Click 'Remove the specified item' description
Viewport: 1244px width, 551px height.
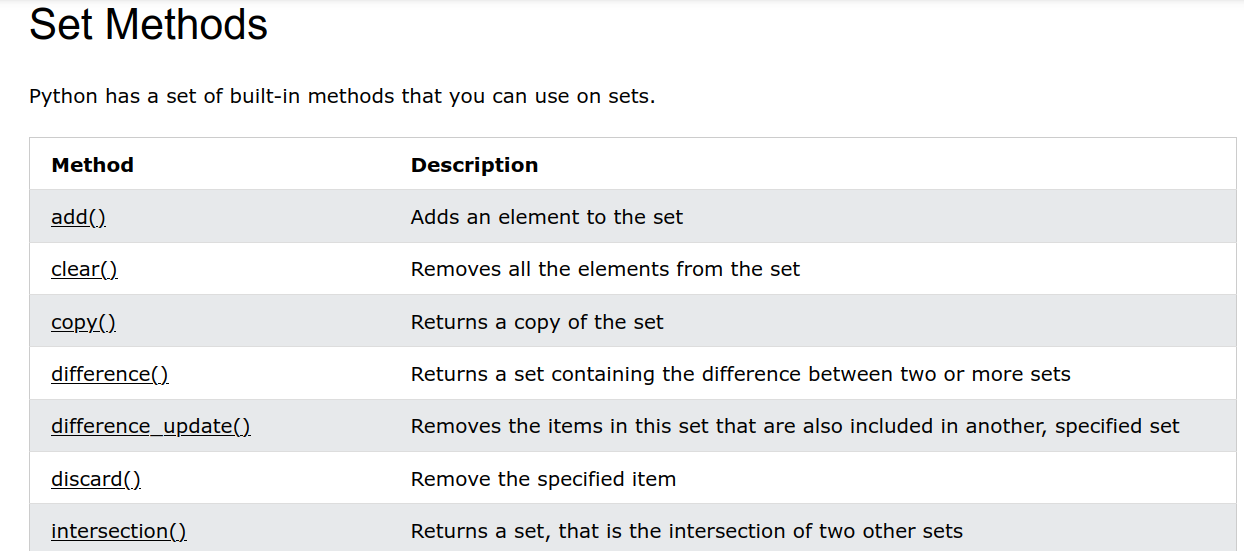[x=543, y=479]
